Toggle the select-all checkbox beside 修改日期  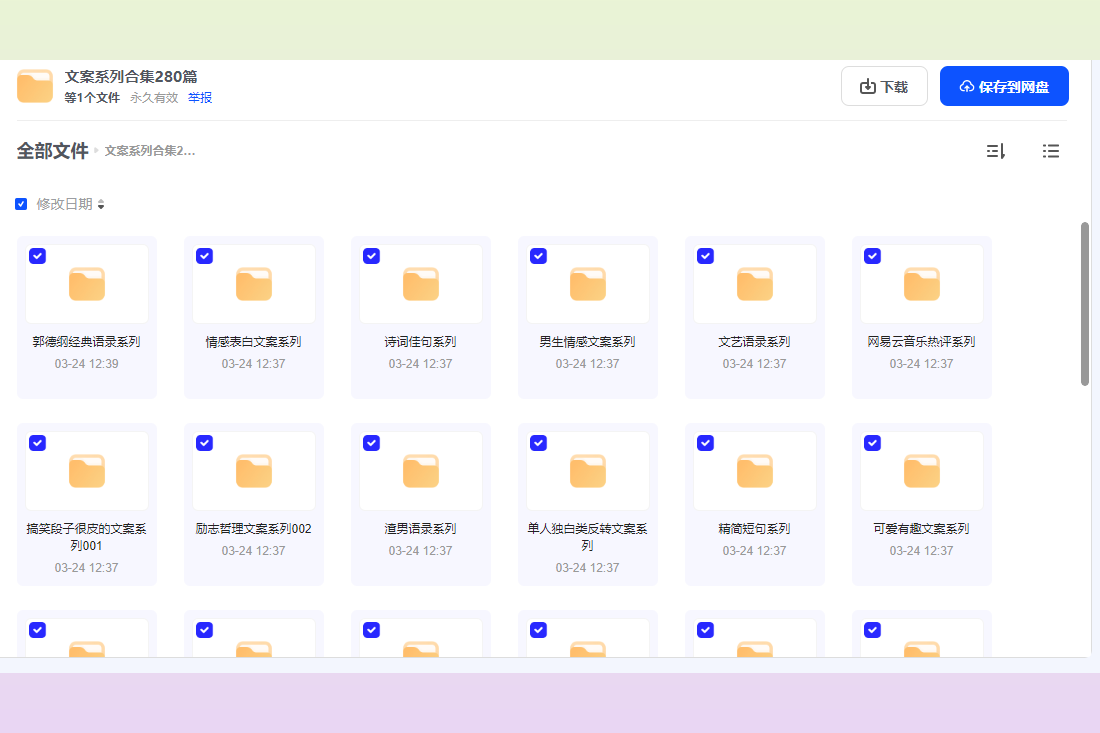(21, 204)
